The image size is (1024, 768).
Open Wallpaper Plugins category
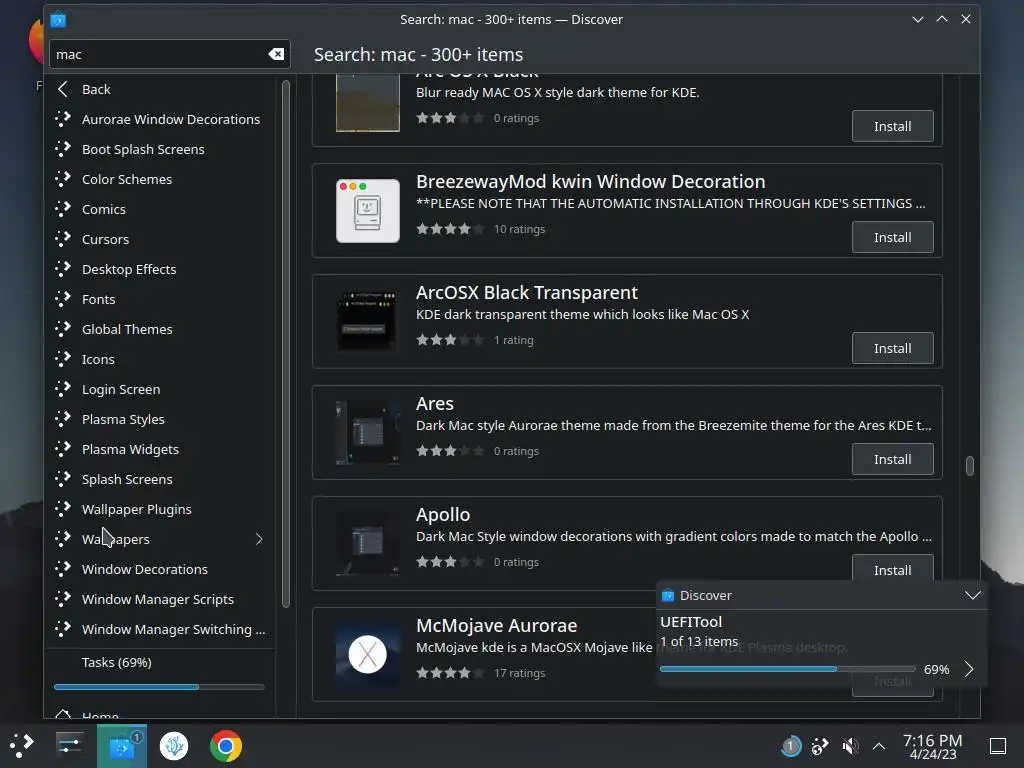click(160, 510)
